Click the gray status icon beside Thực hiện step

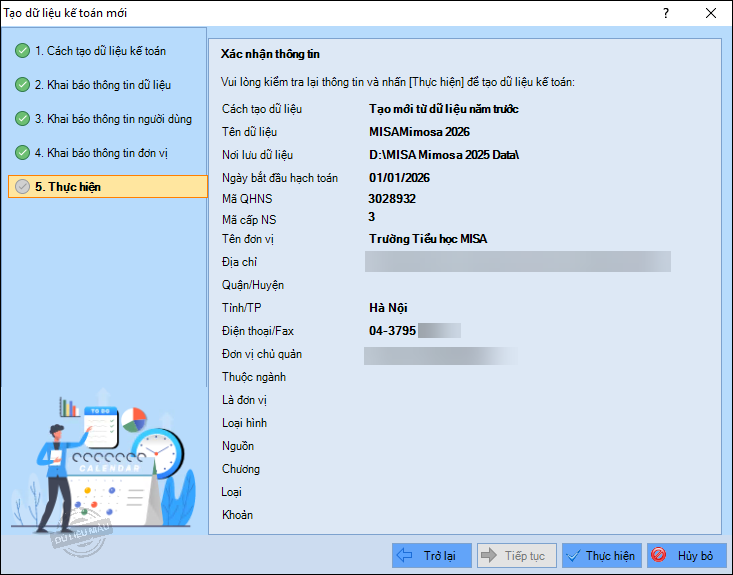tap(22, 187)
